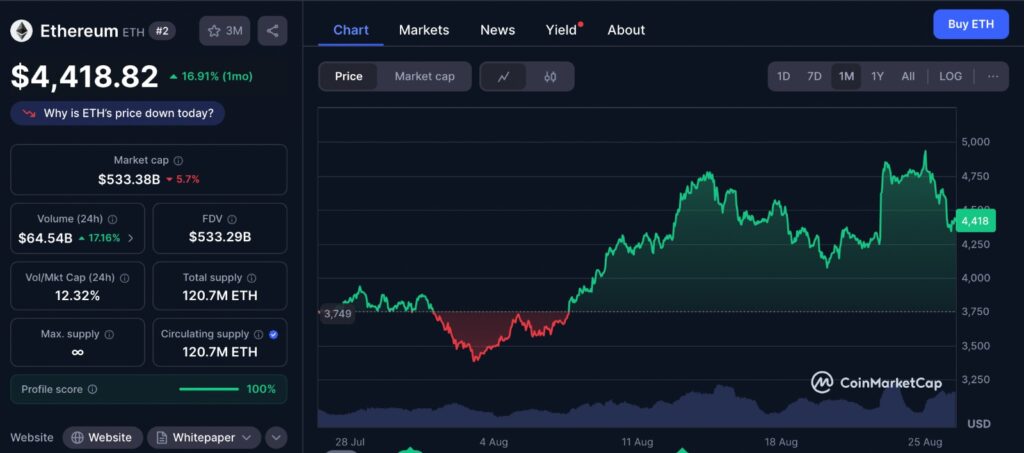Set chart range to 1Y

[x=877, y=76]
